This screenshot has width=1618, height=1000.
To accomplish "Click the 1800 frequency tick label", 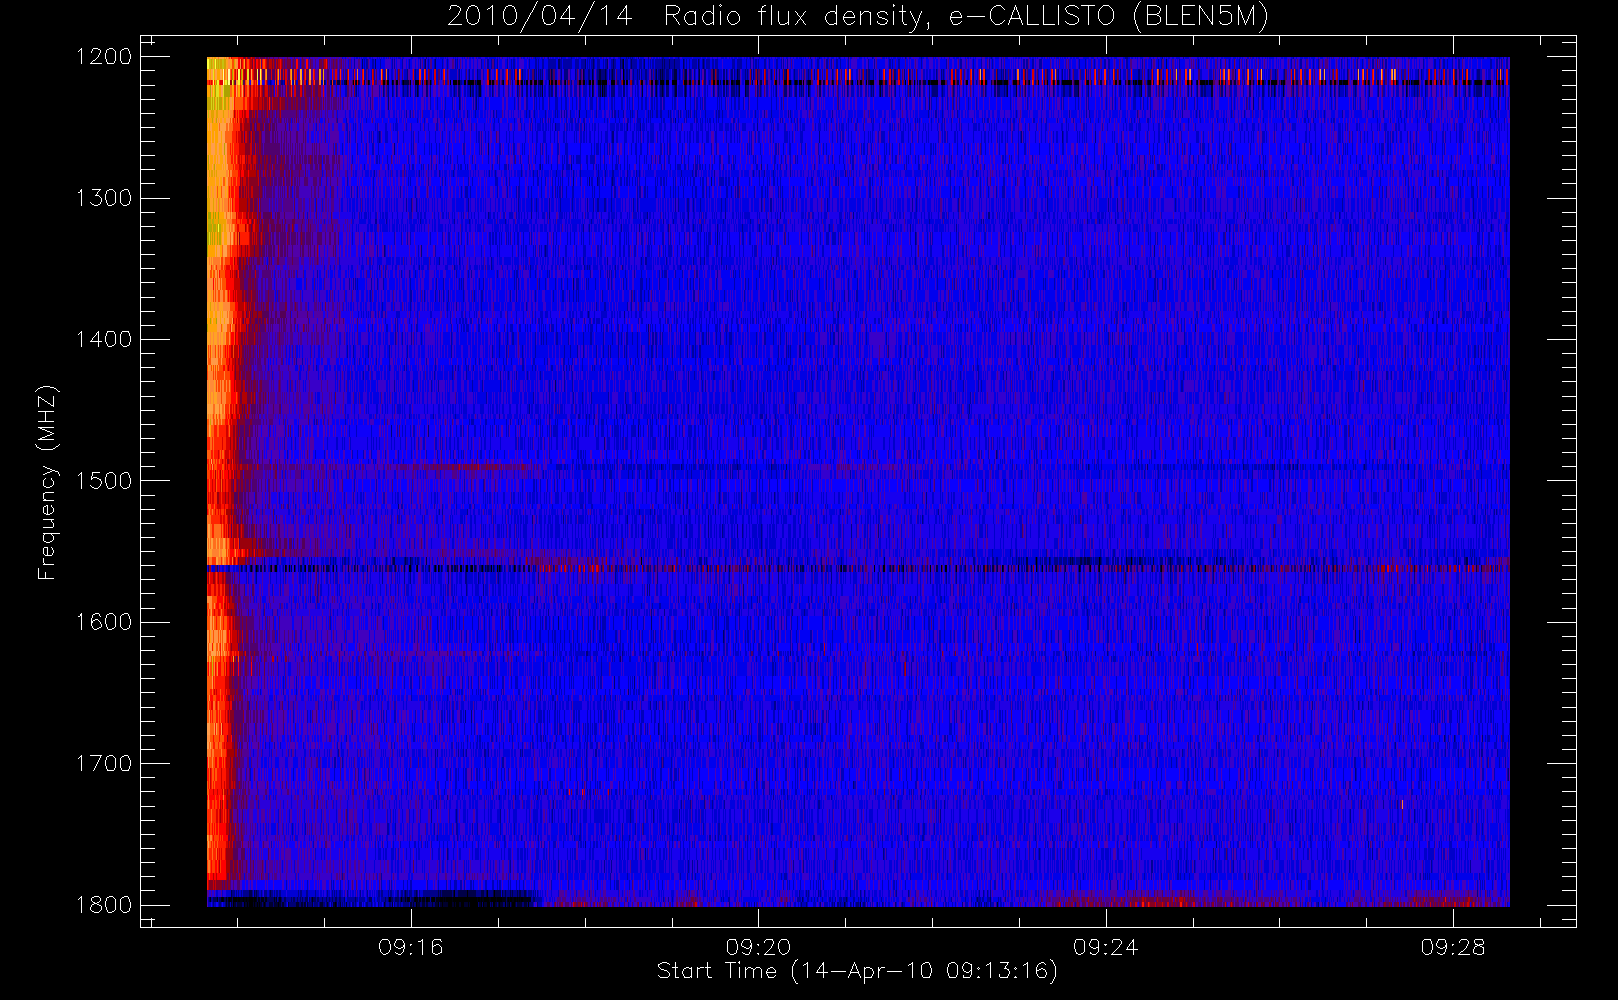I will 104,904.
